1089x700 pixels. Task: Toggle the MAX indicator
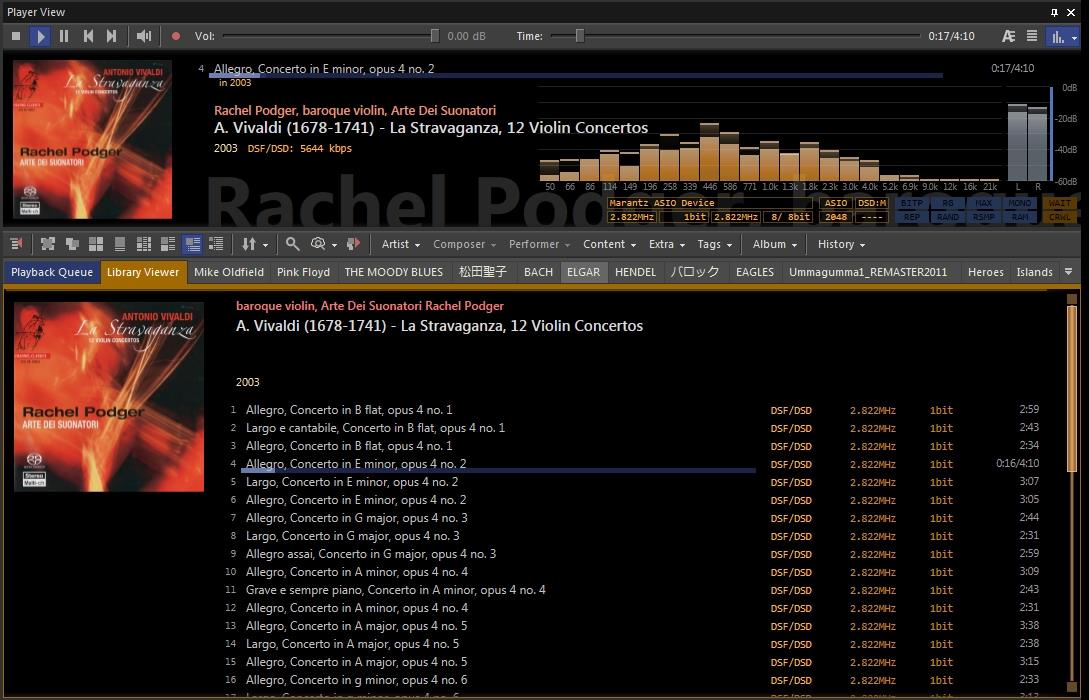tap(983, 203)
